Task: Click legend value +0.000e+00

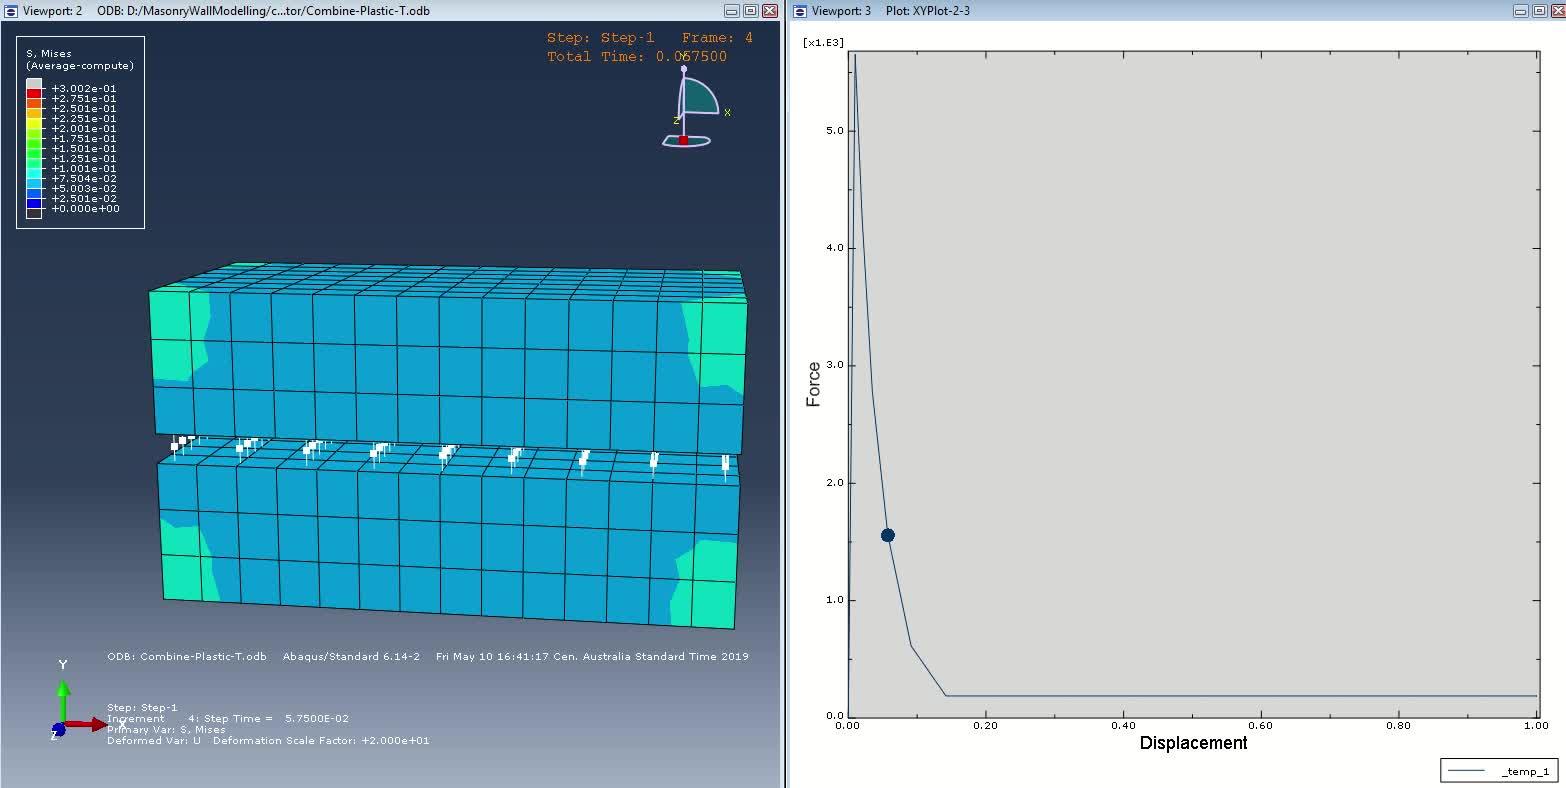Action: (85, 208)
